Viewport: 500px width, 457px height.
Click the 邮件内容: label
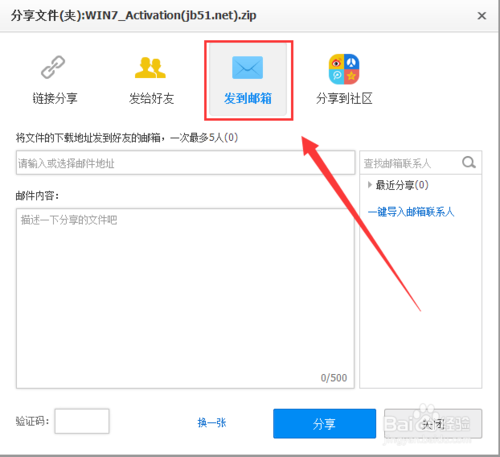point(37,196)
